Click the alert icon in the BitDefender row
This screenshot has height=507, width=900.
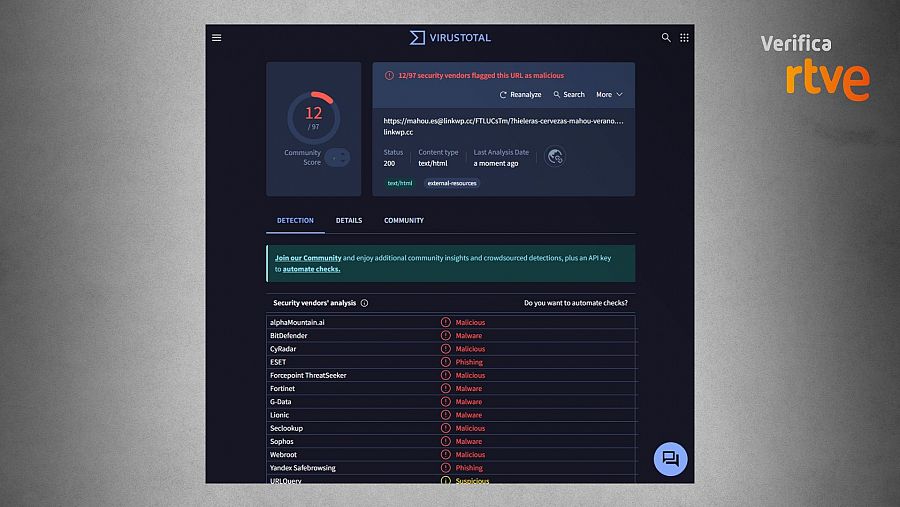click(x=445, y=335)
